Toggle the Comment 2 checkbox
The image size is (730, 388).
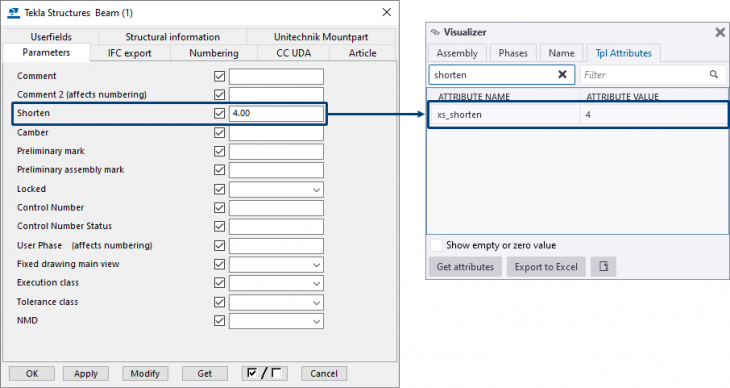(x=219, y=95)
